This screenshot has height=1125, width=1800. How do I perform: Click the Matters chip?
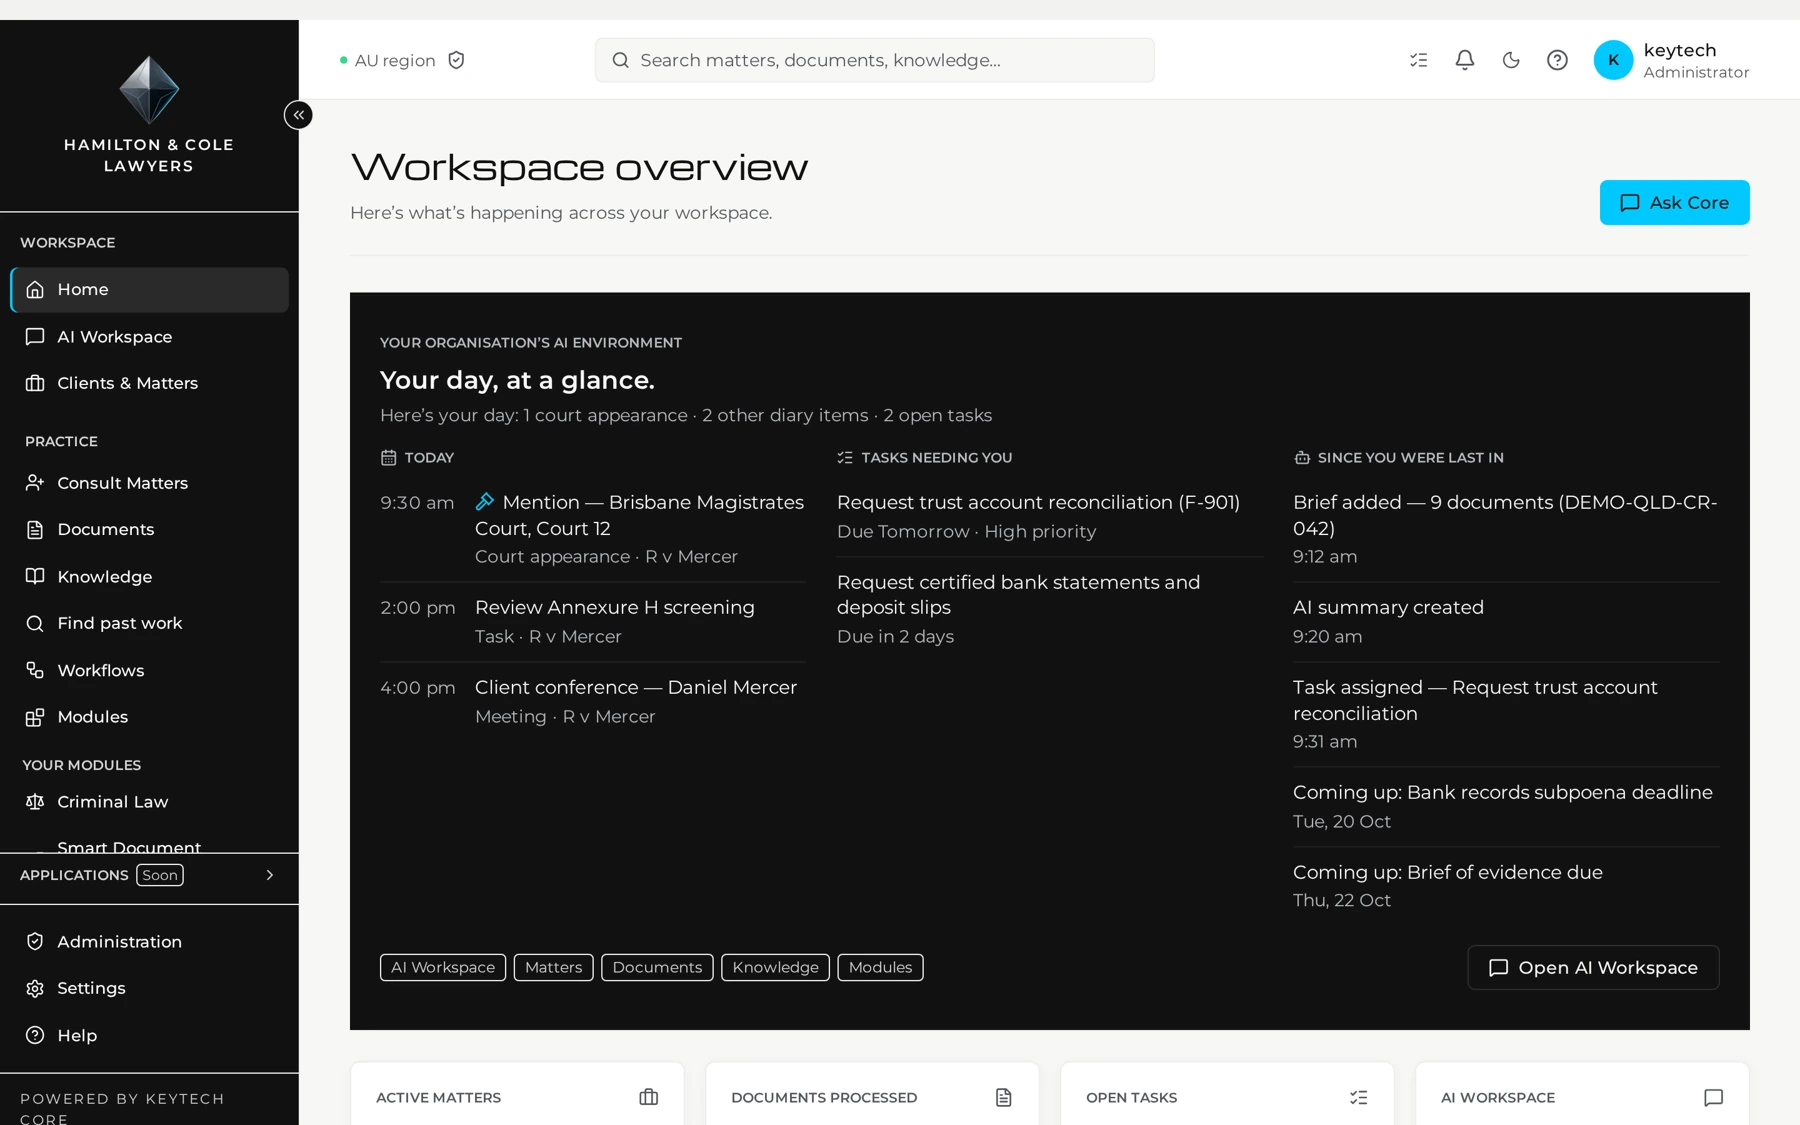click(553, 967)
